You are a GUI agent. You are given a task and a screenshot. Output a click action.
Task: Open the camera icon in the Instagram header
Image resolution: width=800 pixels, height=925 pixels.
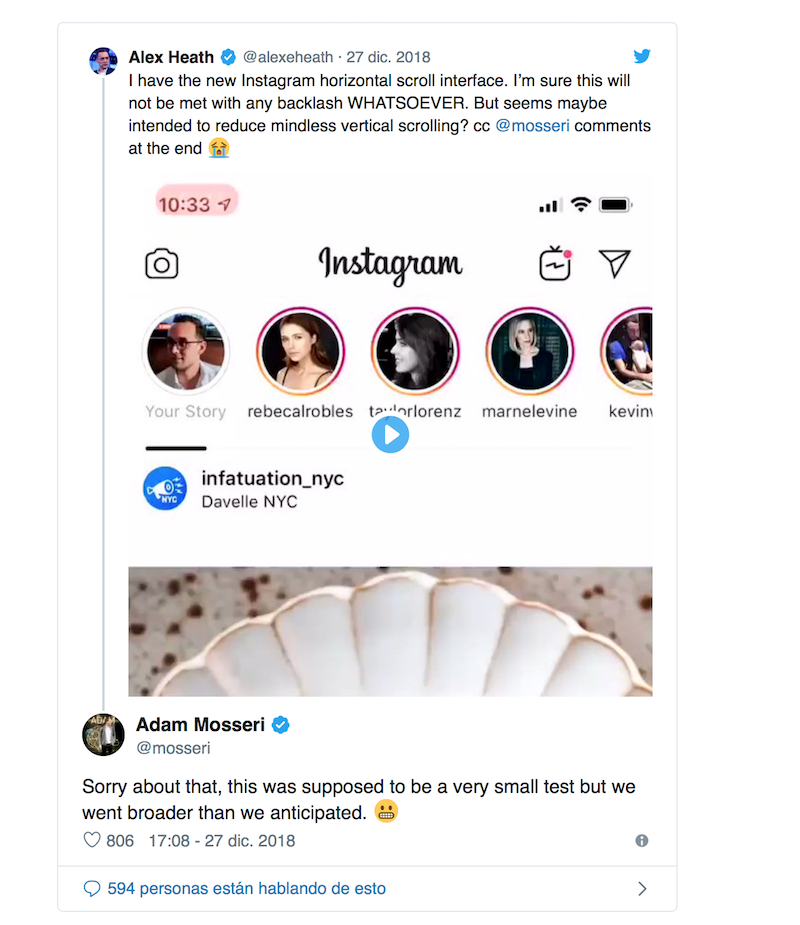pyautogui.click(x=163, y=262)
